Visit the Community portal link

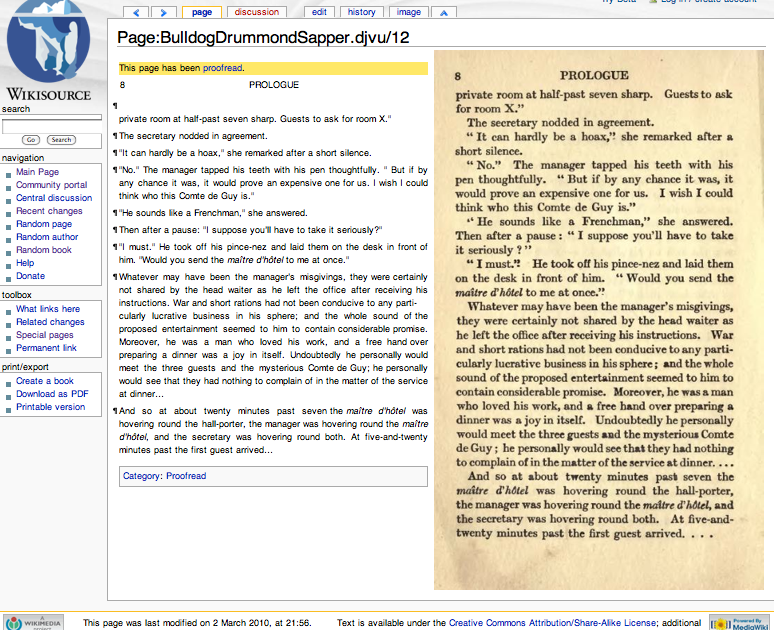(x=51, y=185)
